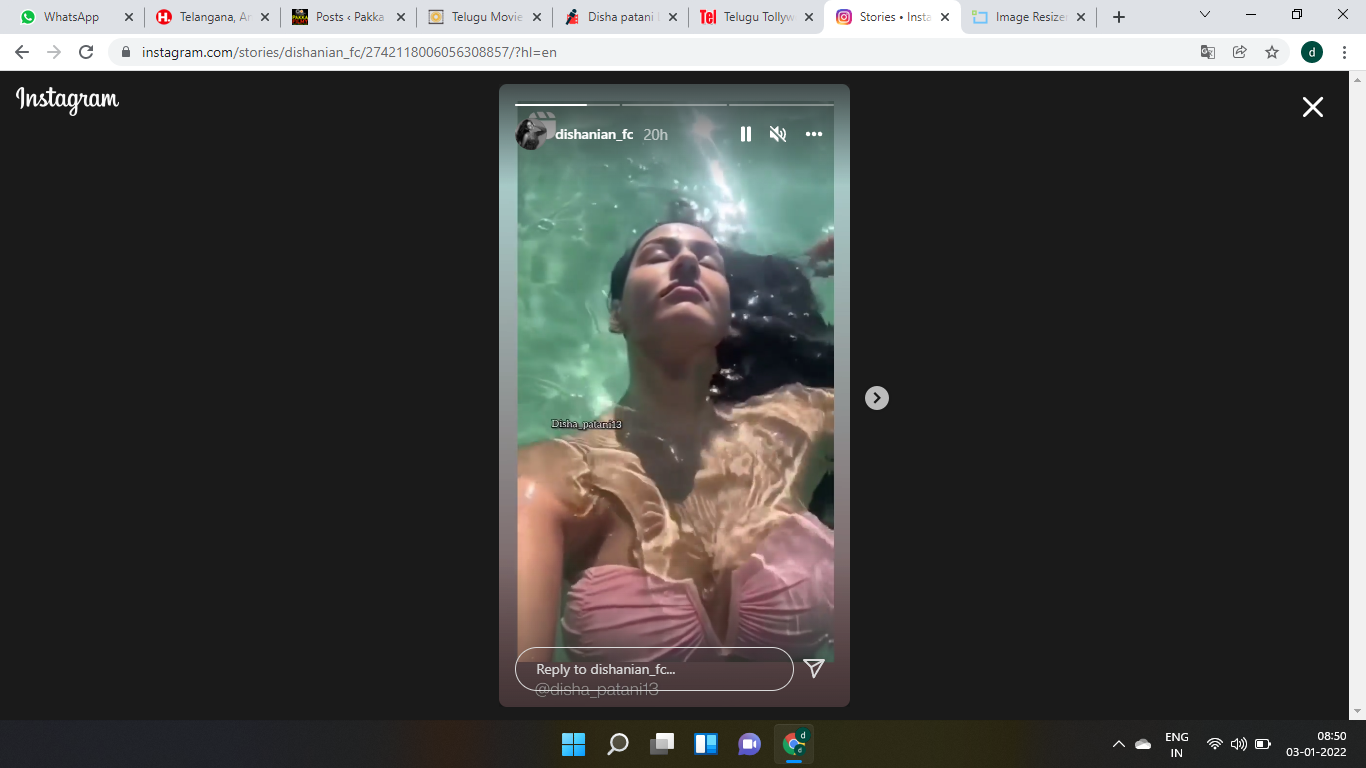
Task: Show hidden system tray icons
Action: [1118, 744]
